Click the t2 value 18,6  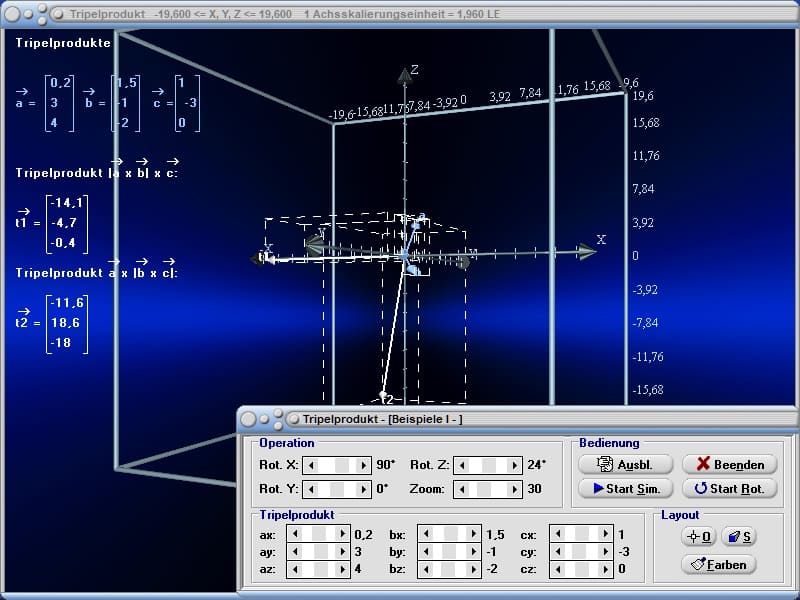65,322
